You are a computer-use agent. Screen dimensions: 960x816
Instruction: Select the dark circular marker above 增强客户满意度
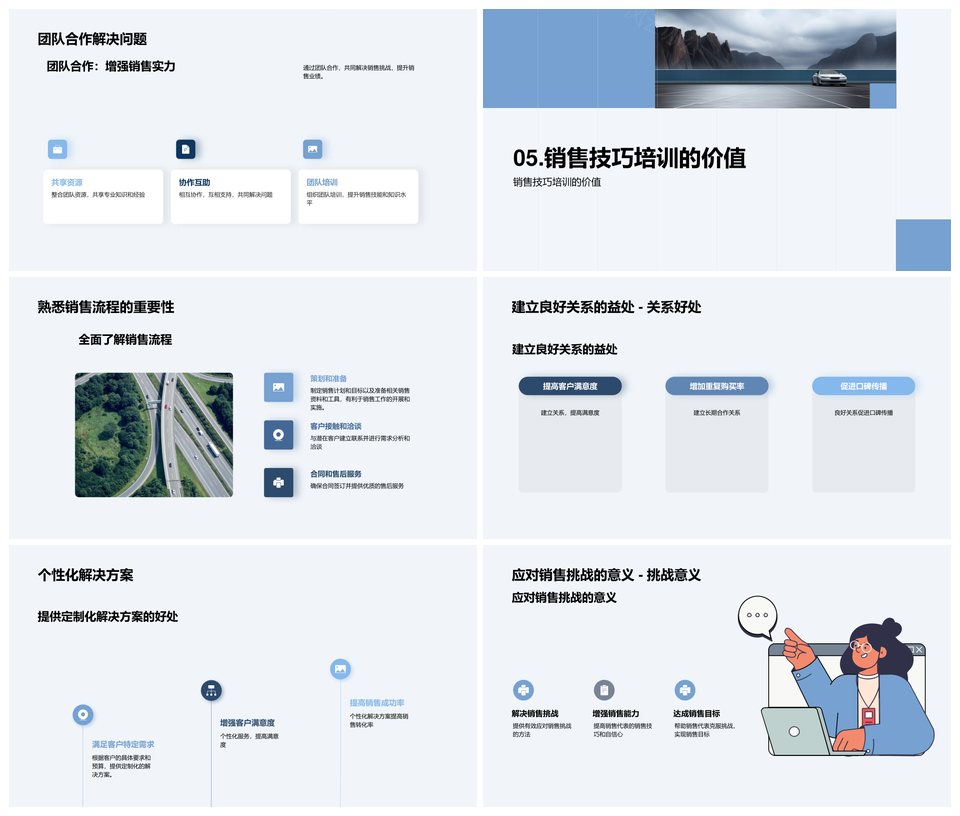tap(211, 690)
